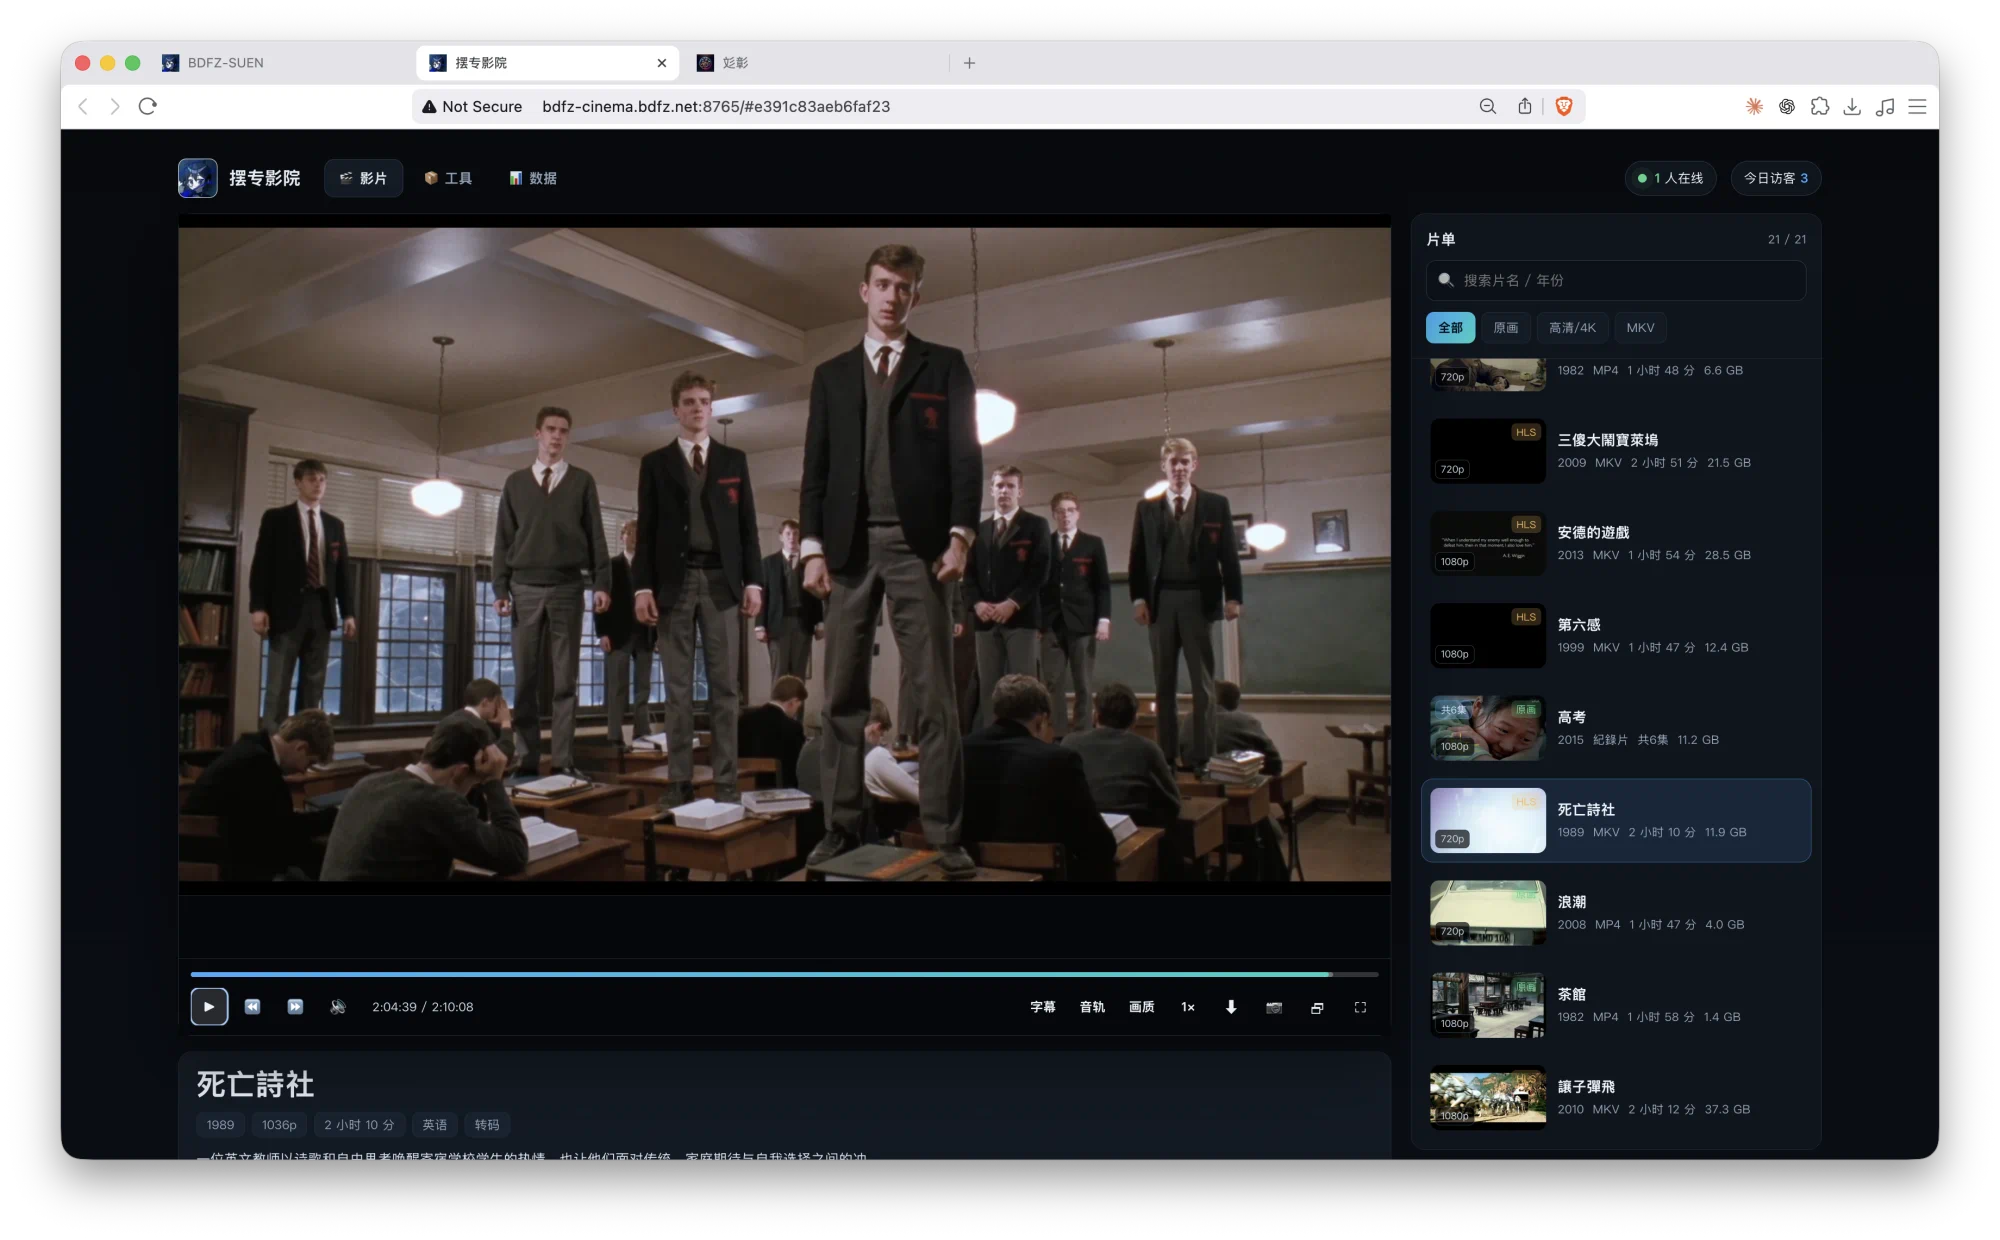Open the extensions puzzle-piece menu

1820,106
